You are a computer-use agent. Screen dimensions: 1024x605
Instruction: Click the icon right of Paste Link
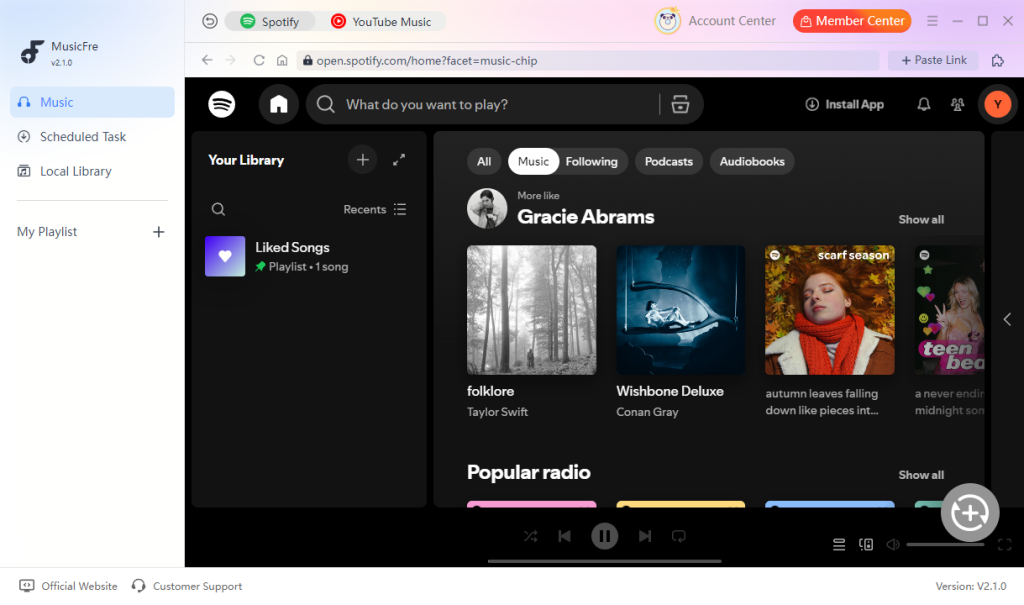(x=997, y=60)
